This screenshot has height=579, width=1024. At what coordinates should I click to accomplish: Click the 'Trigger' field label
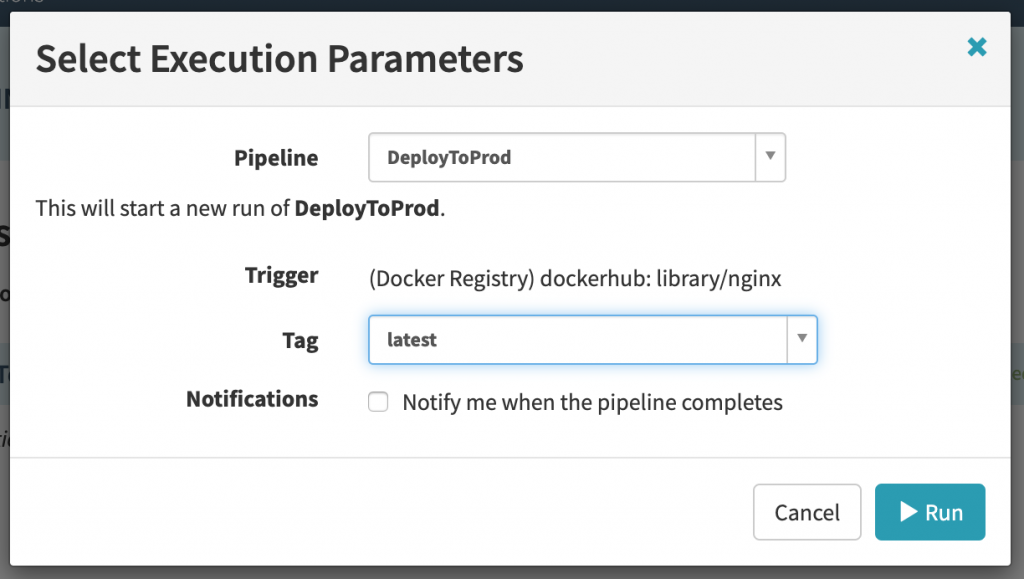281,276
